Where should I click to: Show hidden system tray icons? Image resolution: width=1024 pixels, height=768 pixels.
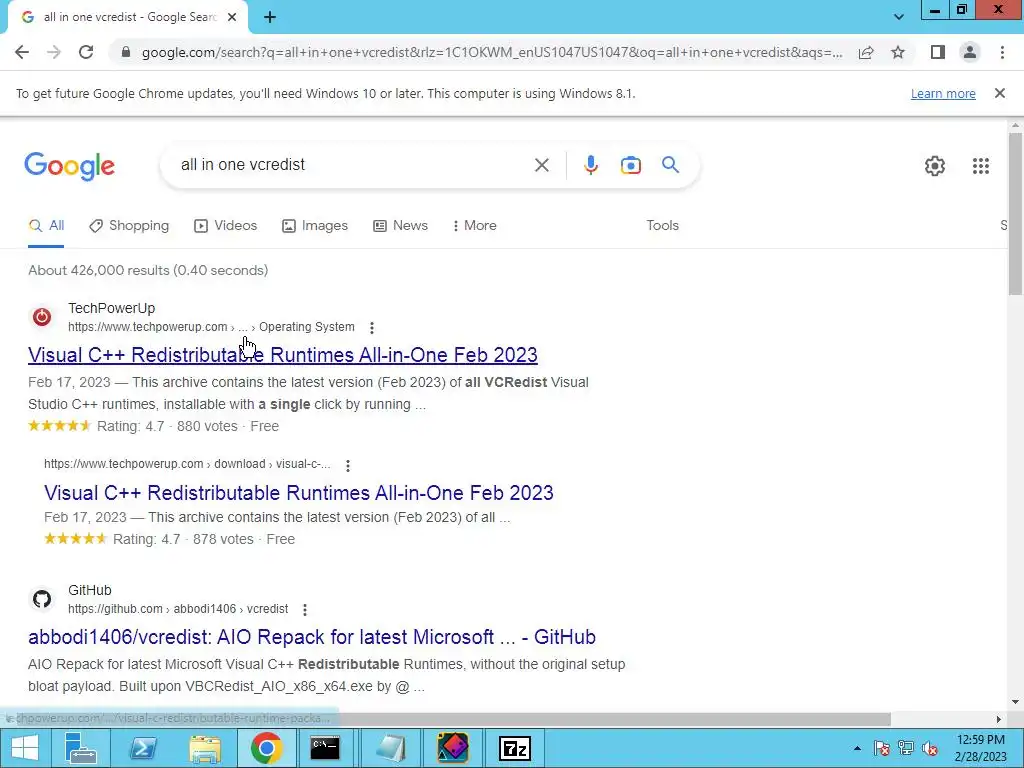857,748
